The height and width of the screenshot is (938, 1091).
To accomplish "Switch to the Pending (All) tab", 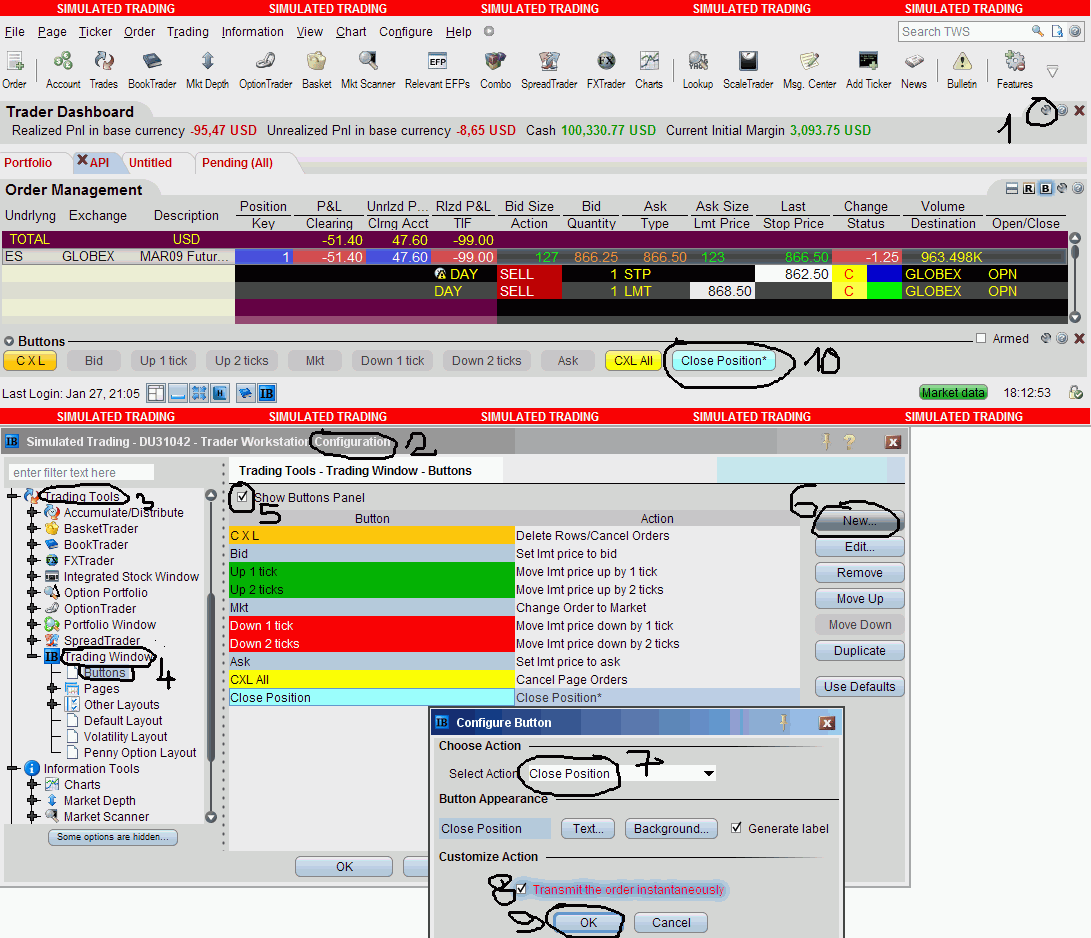I will click(237, 163).
